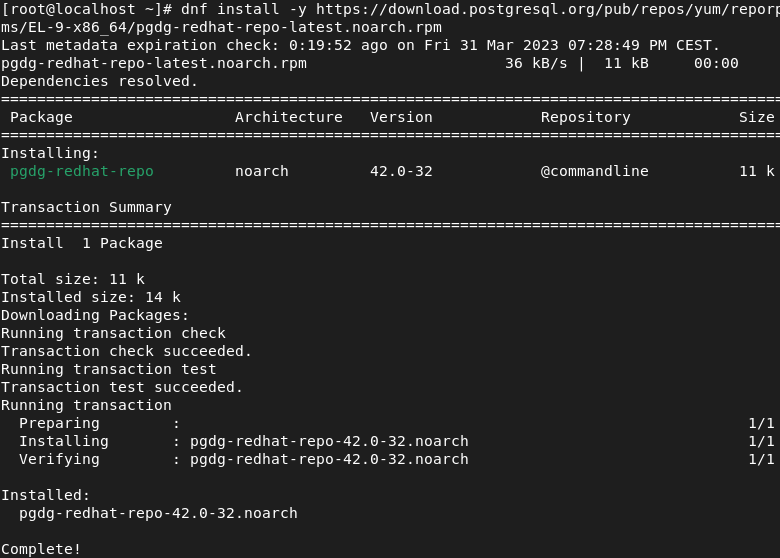Click the Transaction check succeeded message
This screenshot has width=780, height=558.
click(126, 351)
